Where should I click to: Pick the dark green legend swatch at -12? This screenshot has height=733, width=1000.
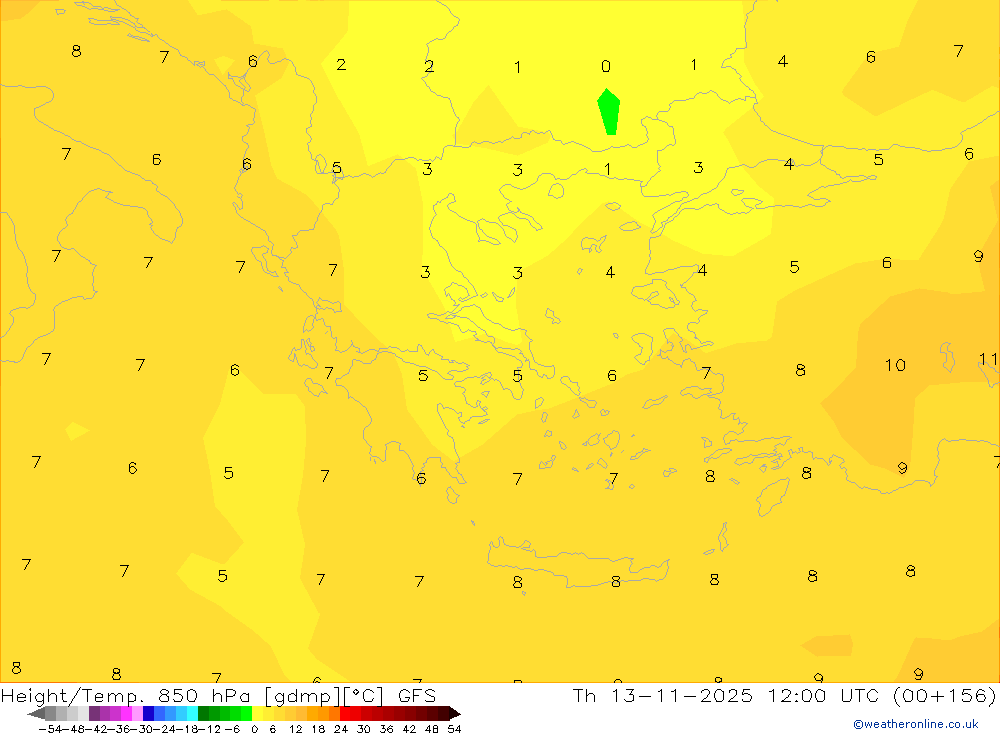coord(203,714)
